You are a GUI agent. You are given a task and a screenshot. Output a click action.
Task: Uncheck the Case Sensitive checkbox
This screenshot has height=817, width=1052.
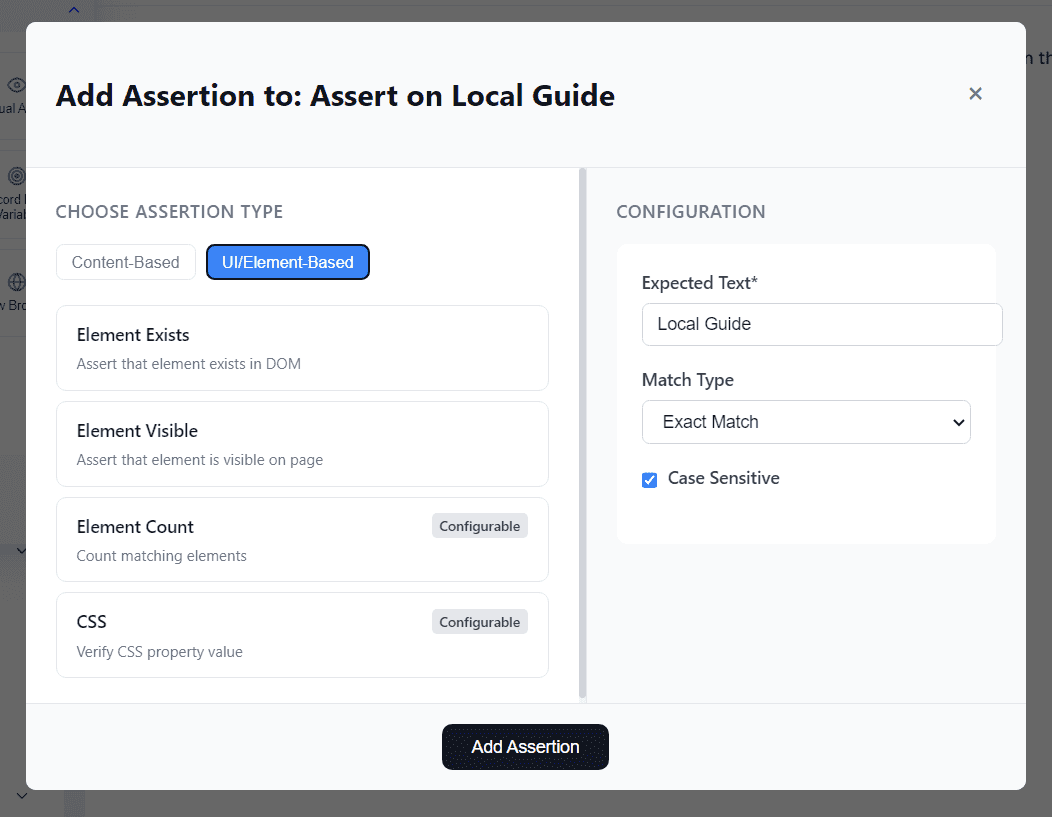coord(649,480)
